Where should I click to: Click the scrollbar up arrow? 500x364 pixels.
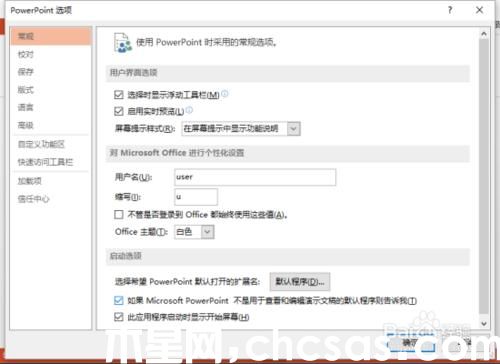[484, 34]
